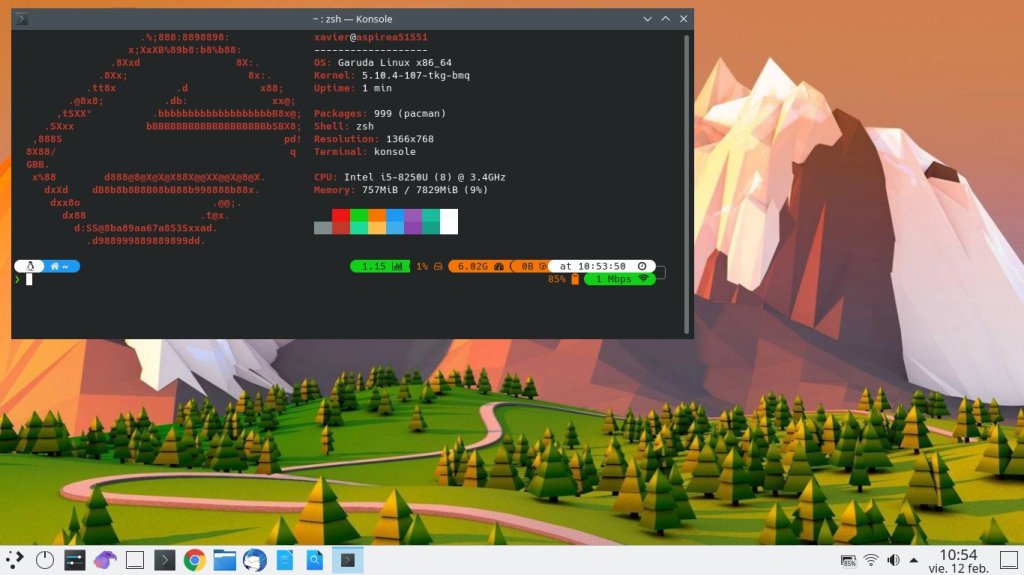1024x575 pixels.
Task: Open the blue text document app icon
Action: [x=285, y=560]
